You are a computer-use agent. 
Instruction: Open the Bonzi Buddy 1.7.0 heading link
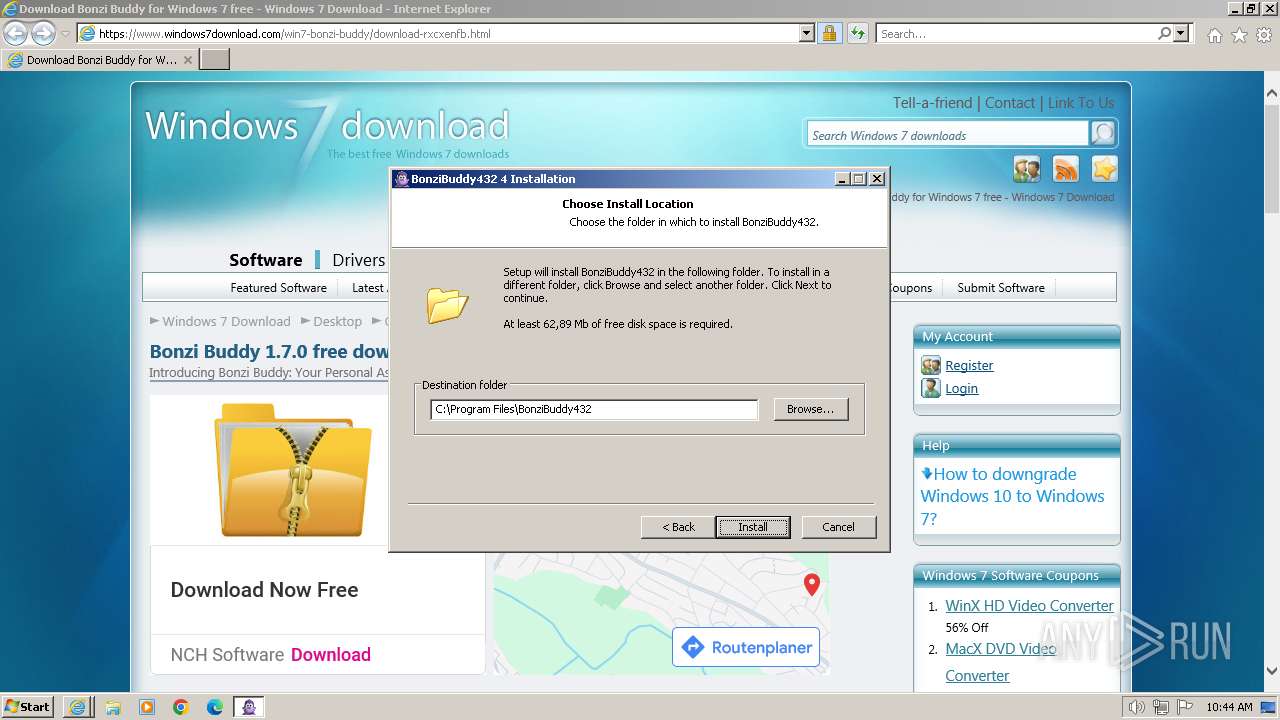click(269, 351)
